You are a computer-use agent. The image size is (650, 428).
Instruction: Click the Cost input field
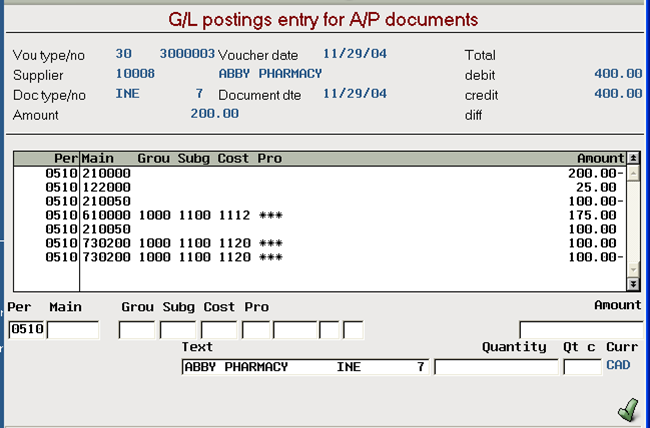click(x=219, y=330)
